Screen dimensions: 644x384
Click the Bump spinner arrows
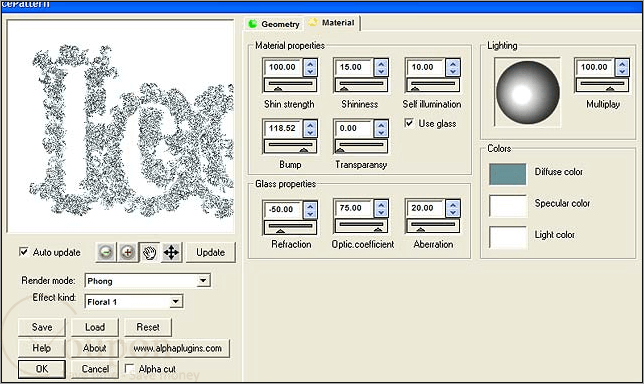pos(310,129)
